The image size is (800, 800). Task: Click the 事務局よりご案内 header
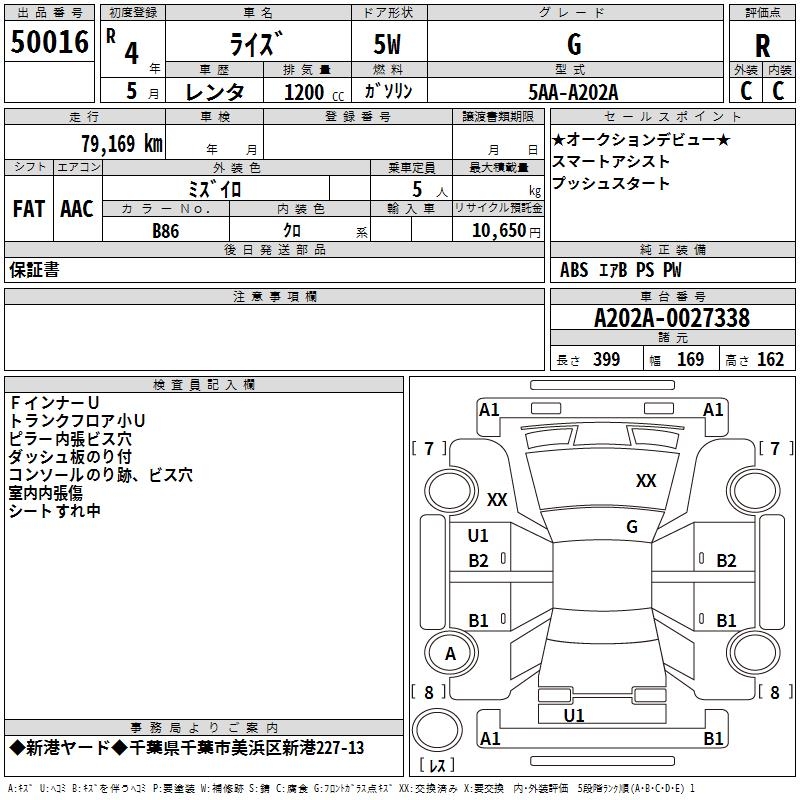204,728
